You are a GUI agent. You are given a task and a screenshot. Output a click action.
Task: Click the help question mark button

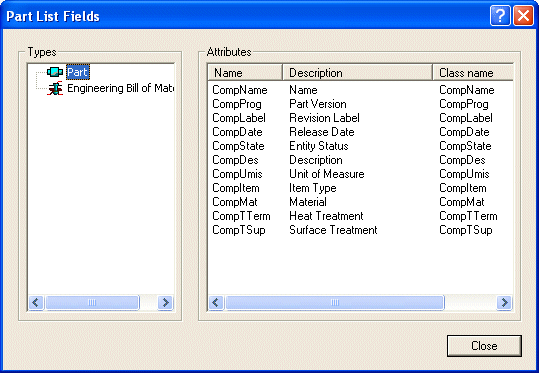click(x=500, y=15)
